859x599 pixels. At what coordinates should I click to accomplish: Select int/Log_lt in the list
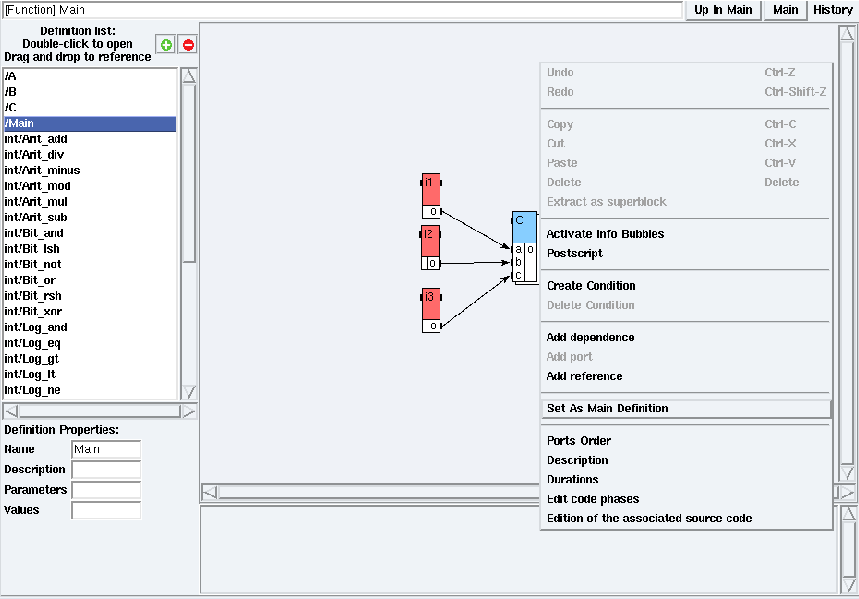tap(90, 374)
